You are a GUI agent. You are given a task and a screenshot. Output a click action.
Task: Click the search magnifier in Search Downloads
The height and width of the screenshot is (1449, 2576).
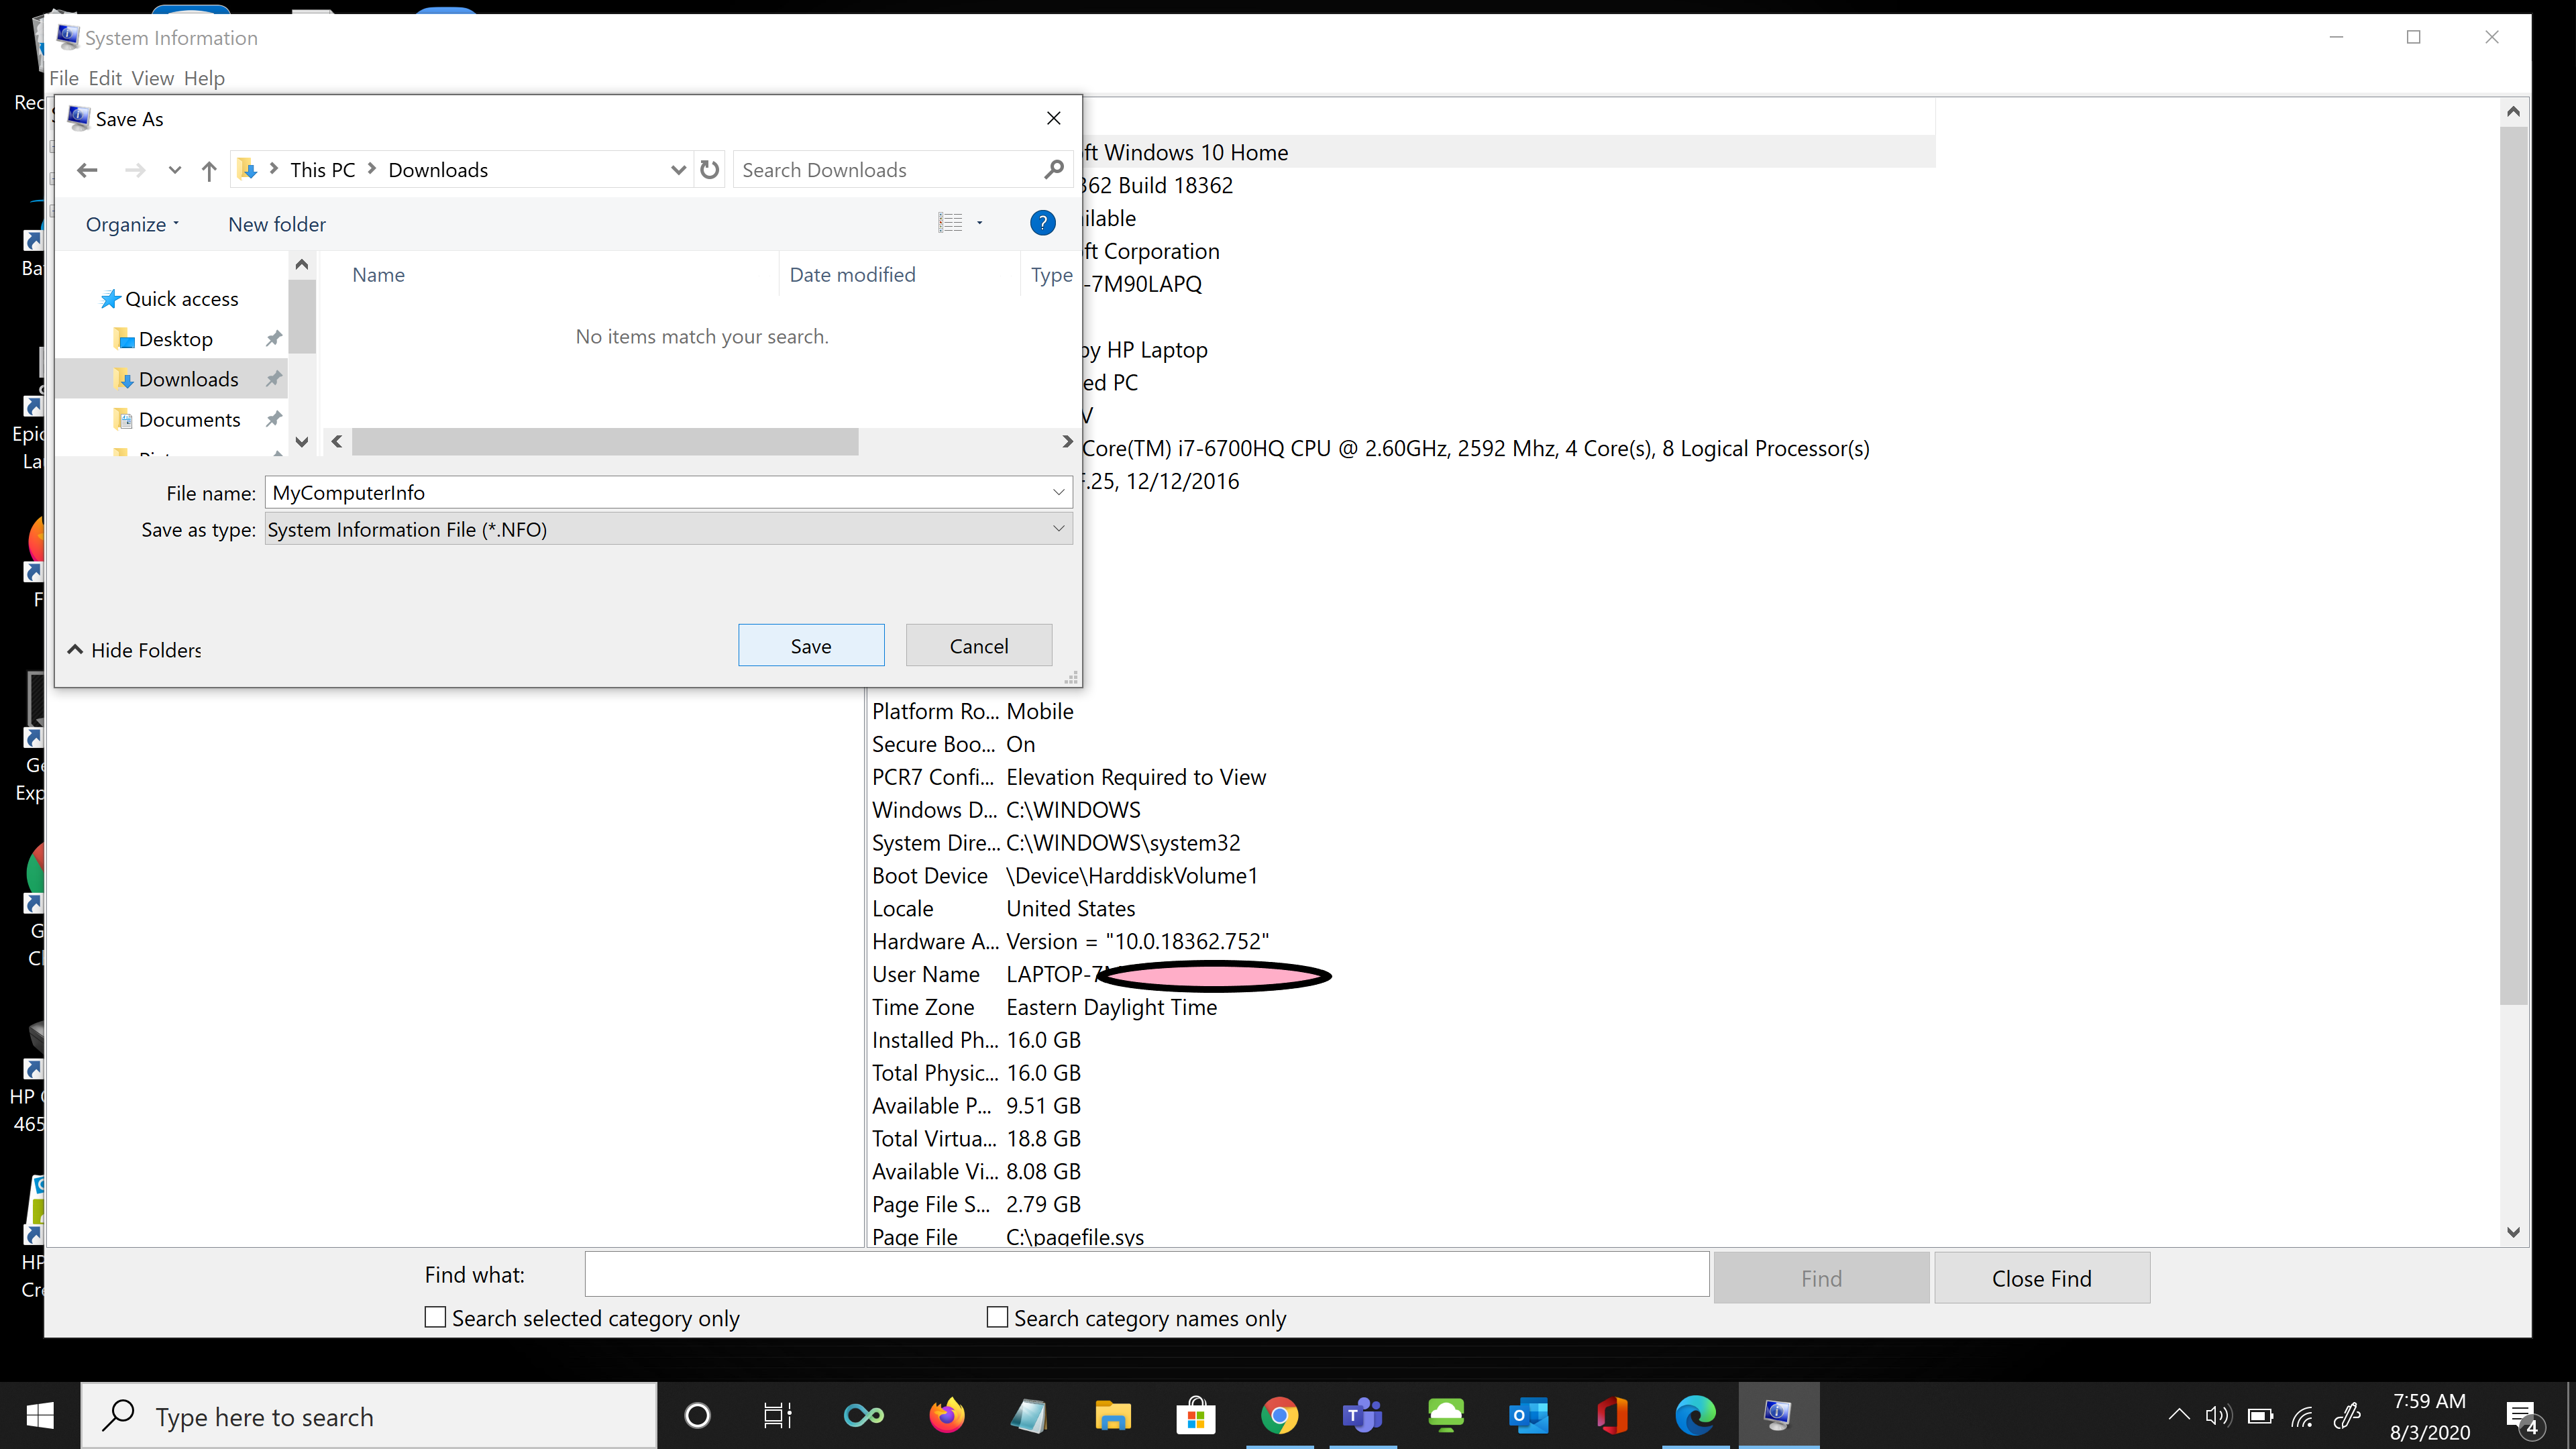1054,170
